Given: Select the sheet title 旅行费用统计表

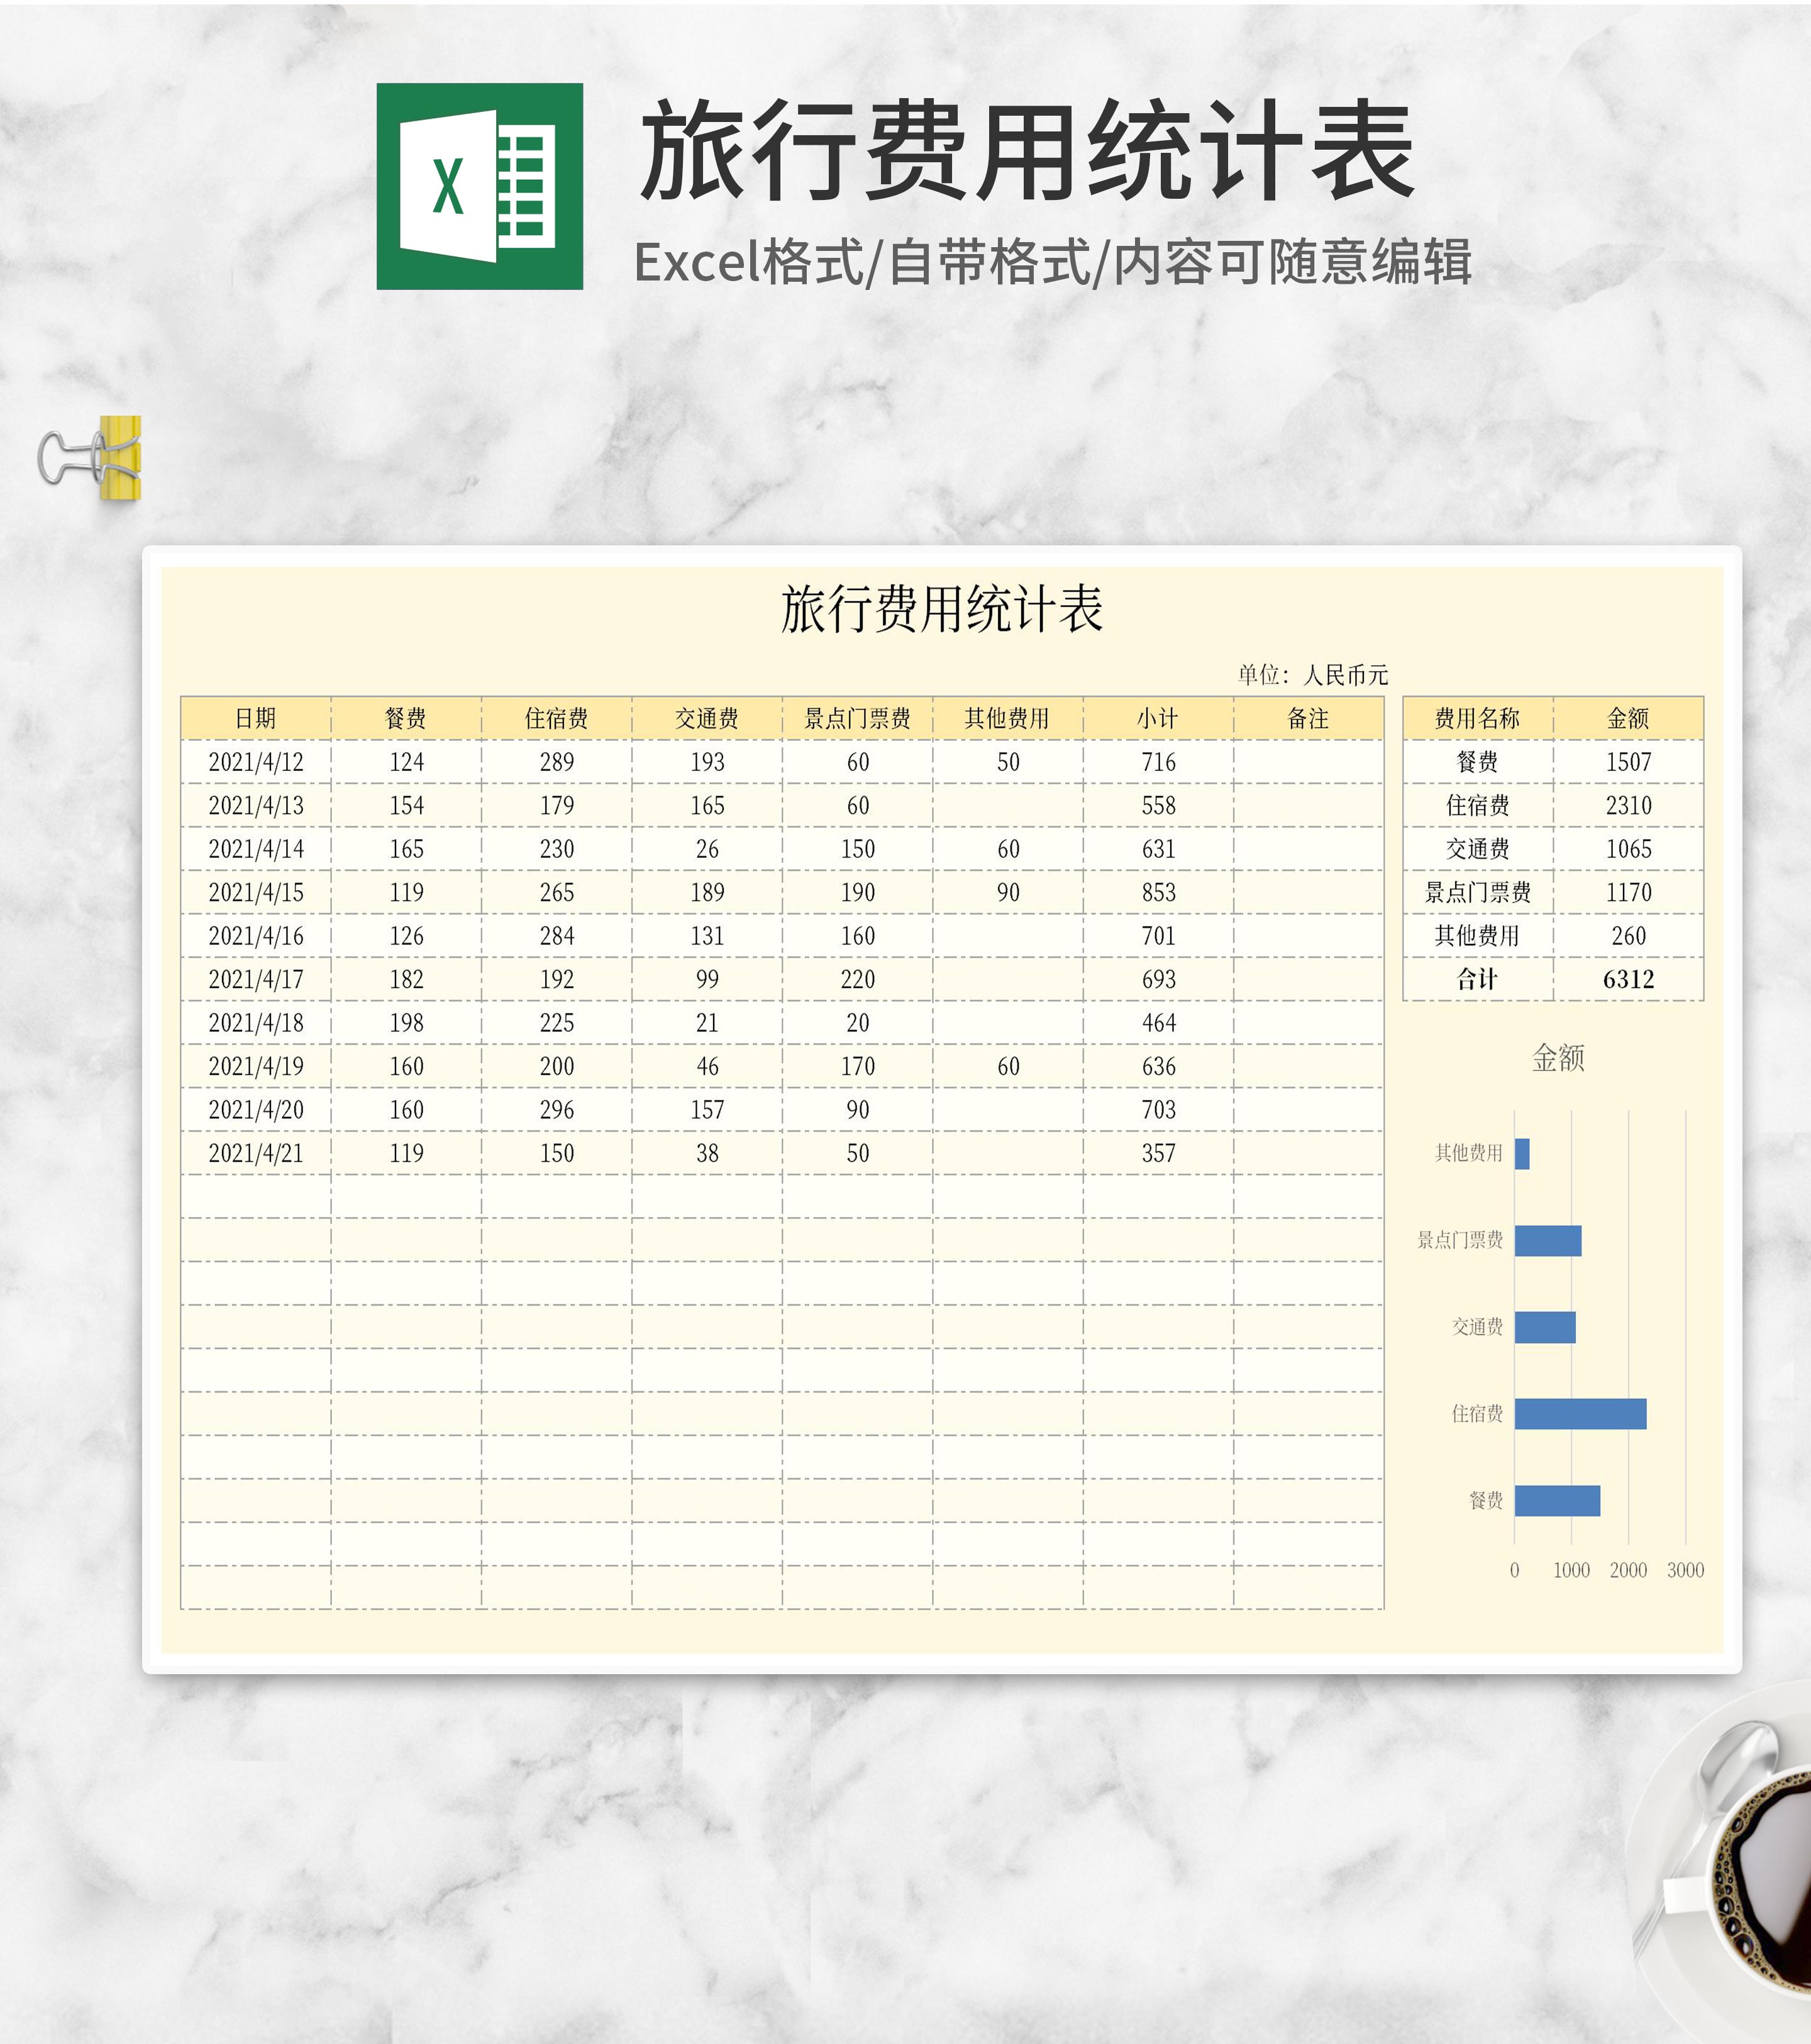Looking at the screenshot, I should point(941,609).
